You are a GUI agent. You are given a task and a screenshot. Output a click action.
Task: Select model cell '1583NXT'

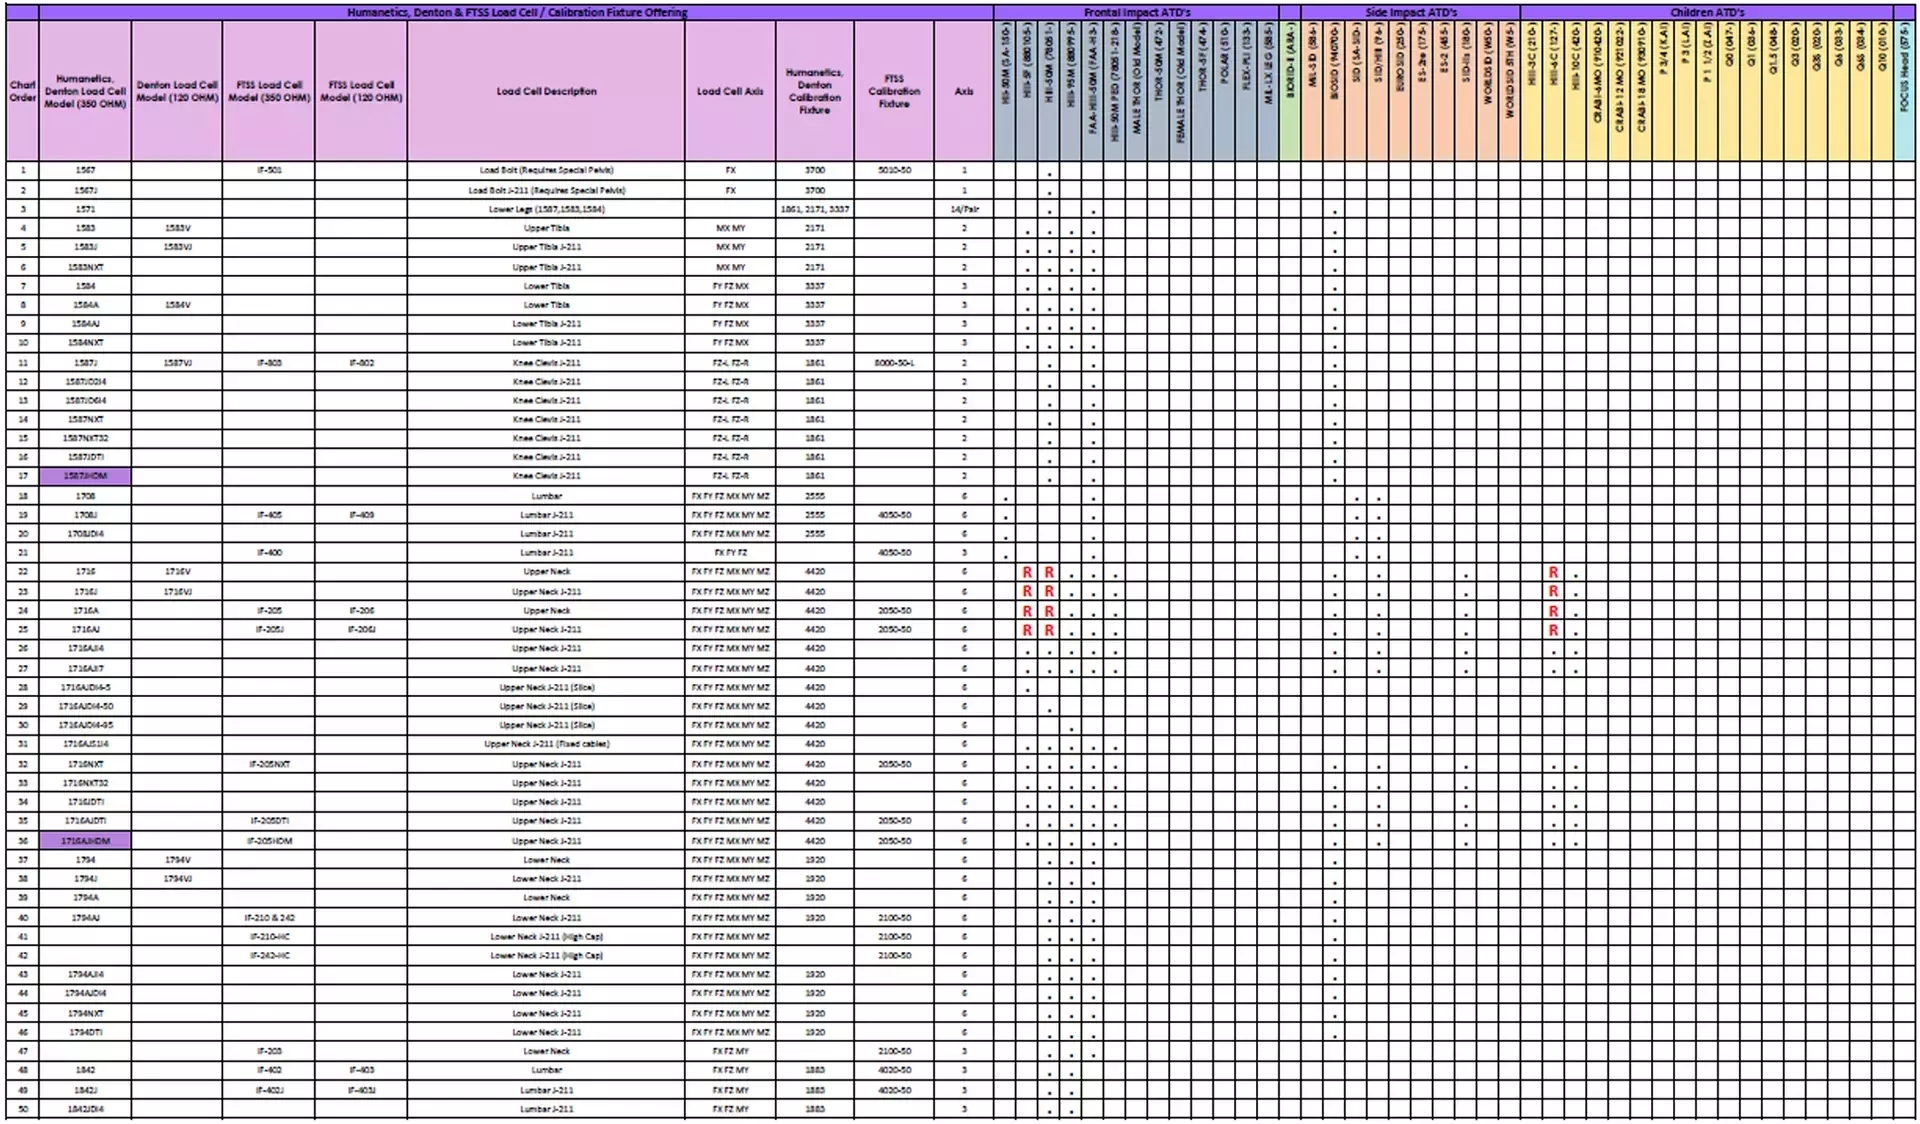pyautogui.click(x=85, y=267)
